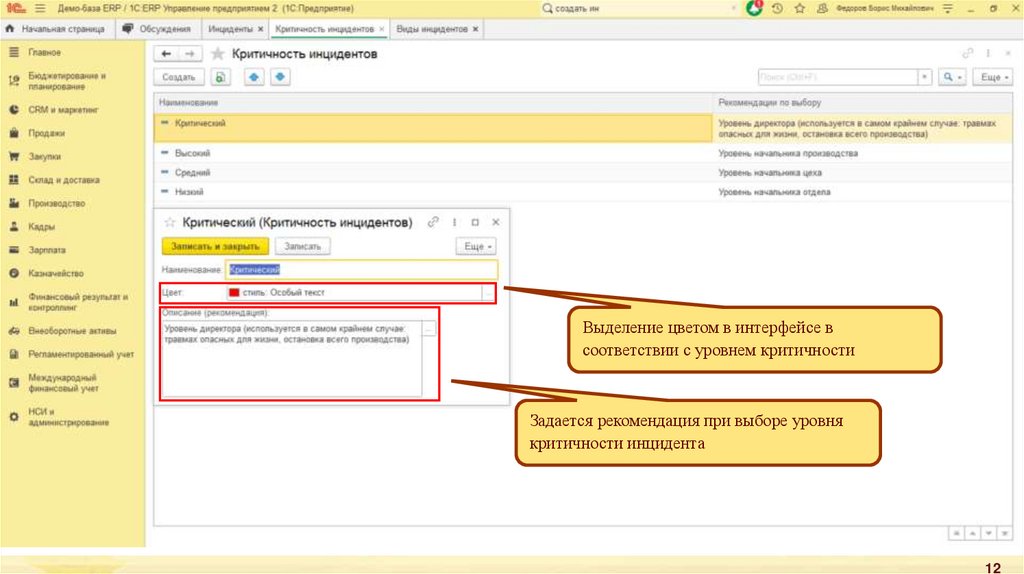Click the Продажи bag icon
Screen dimensions: 1024x574
tap(14, 133)
